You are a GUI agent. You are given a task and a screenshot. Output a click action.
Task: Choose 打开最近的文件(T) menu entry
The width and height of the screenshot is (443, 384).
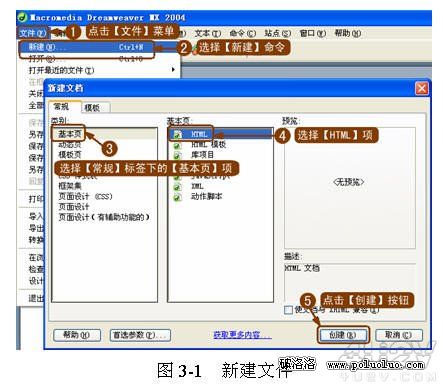click(x=100, y=70)
